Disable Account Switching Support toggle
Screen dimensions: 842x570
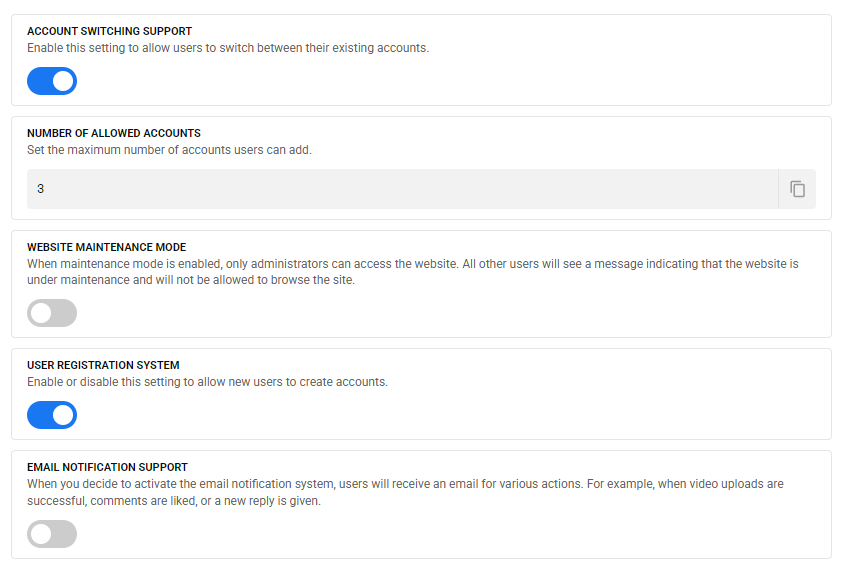click(52, 81)
